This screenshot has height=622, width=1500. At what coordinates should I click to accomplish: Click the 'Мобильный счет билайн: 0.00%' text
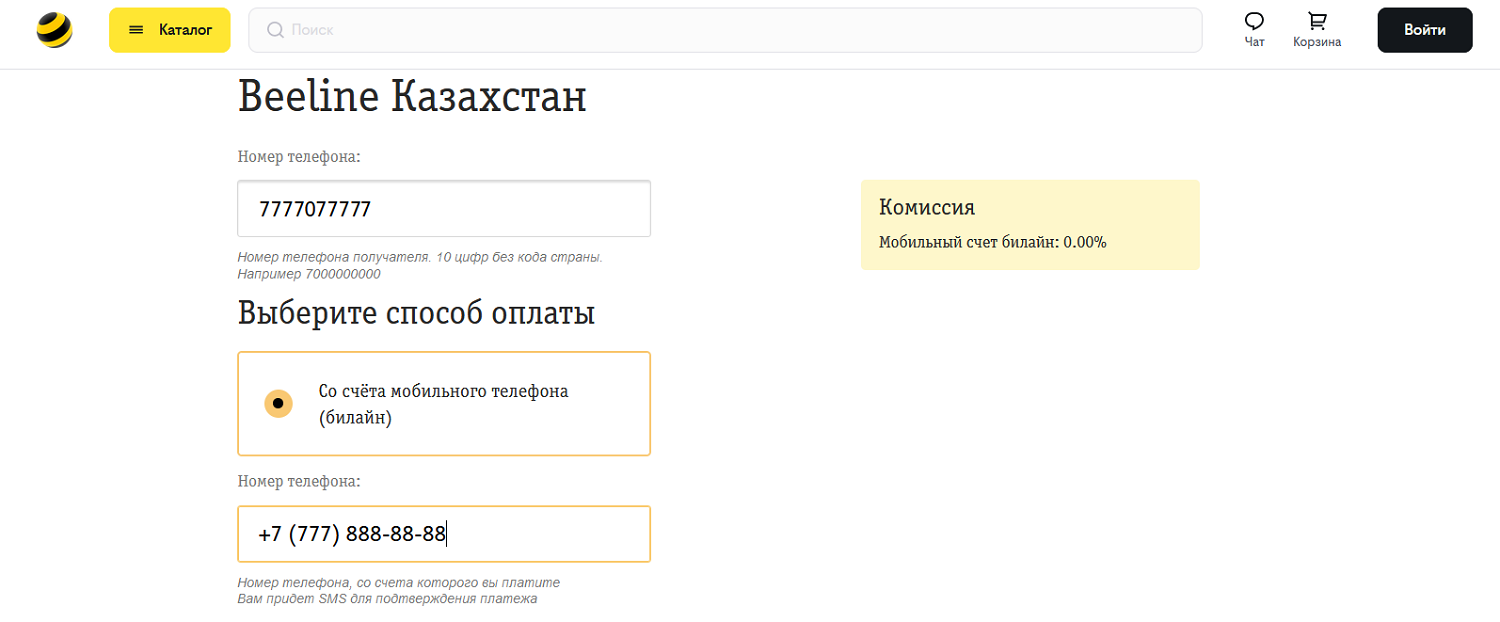click(992, 242)
